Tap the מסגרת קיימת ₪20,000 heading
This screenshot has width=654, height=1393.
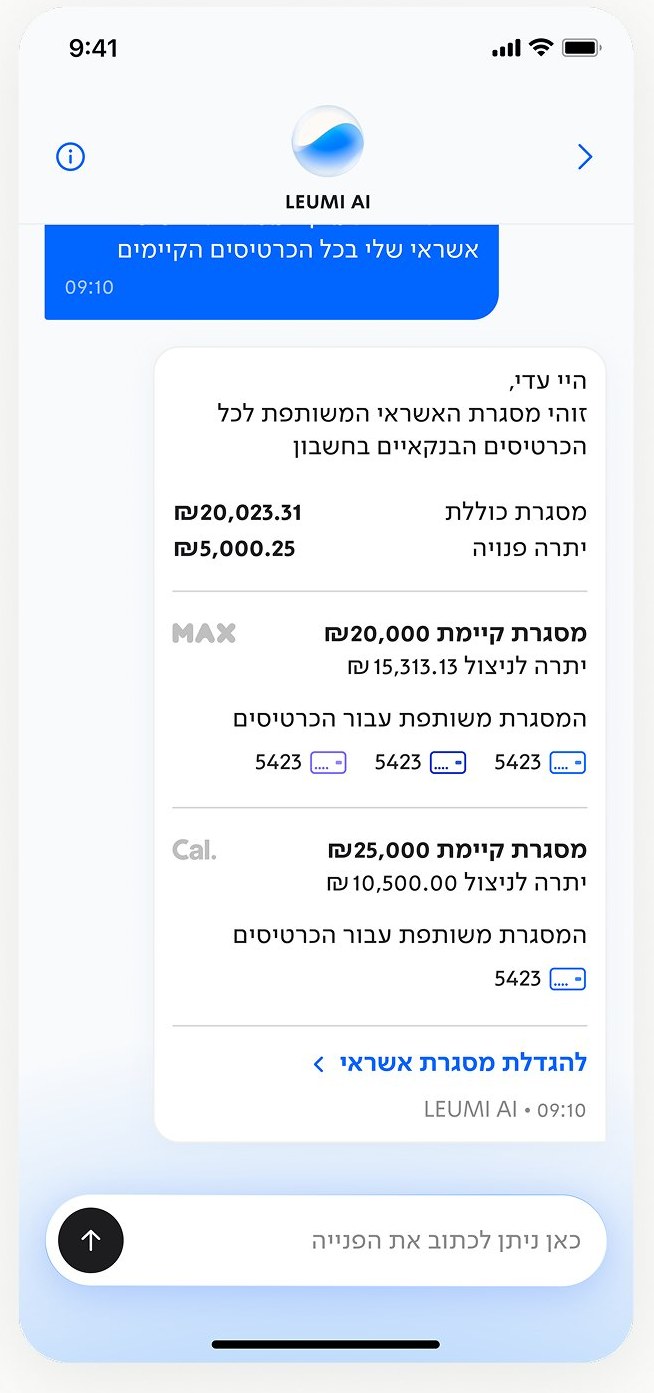click(455, 633)
